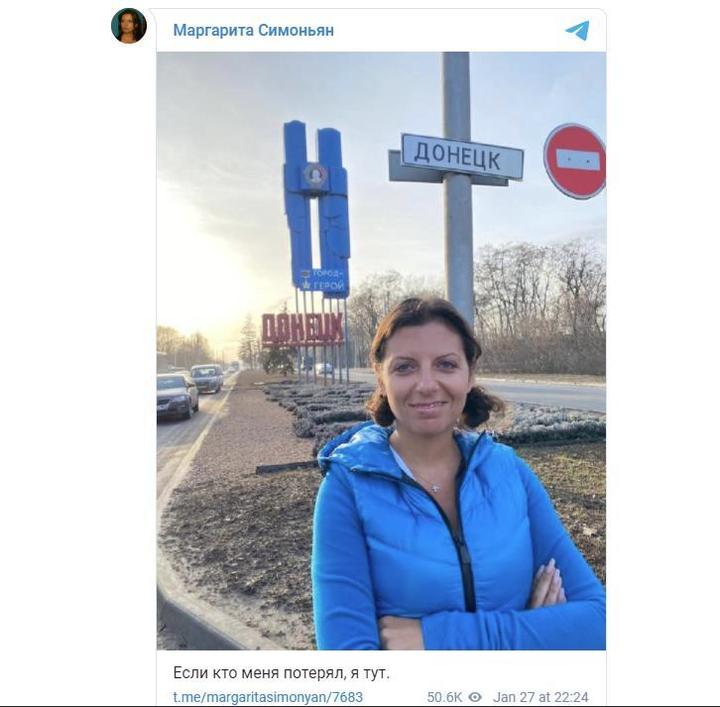The height and width of the screenshot is (707, 720).
Task: Open the t.me/margaritasimonyan/7683 link
Action: pos(268,697)
